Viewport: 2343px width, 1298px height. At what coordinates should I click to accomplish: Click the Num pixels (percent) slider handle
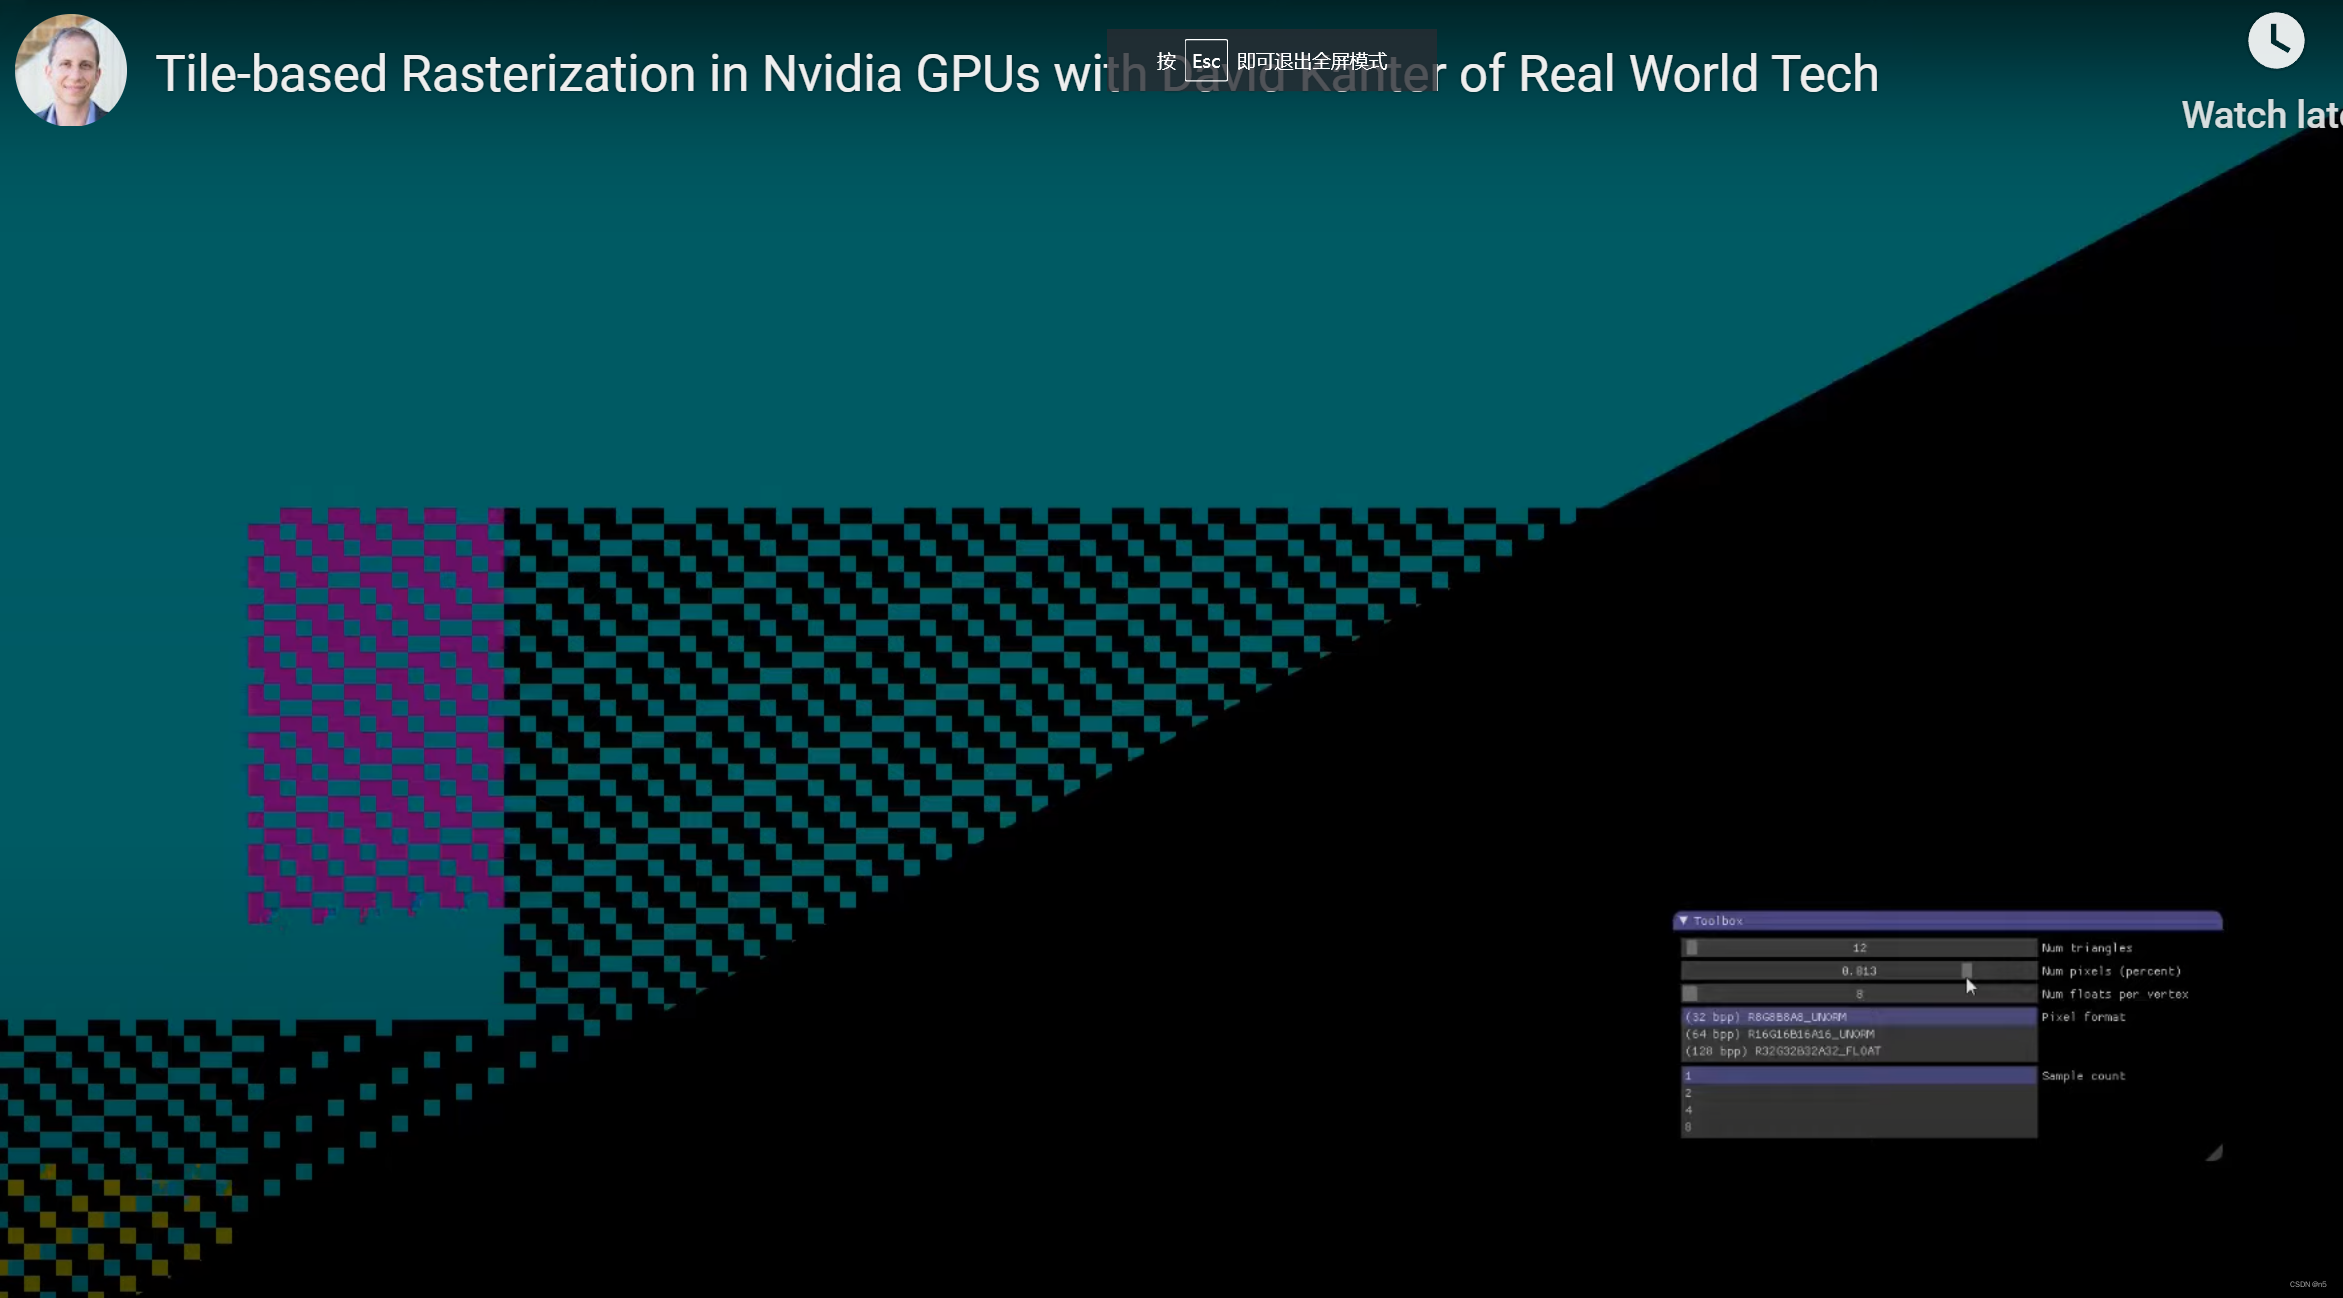(x=1966, y=971)
